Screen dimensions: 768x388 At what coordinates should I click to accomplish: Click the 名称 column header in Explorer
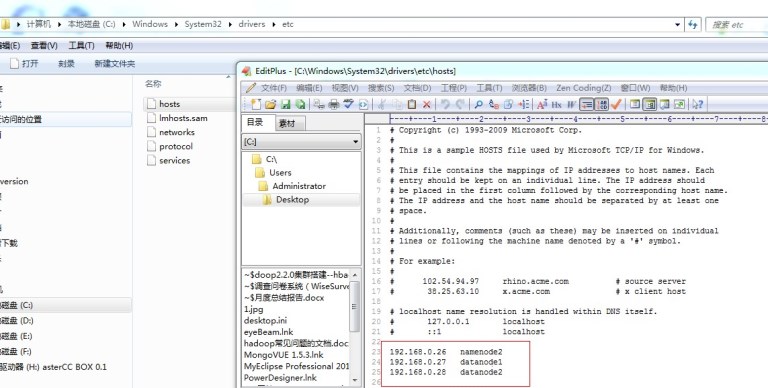coord(153,84)
